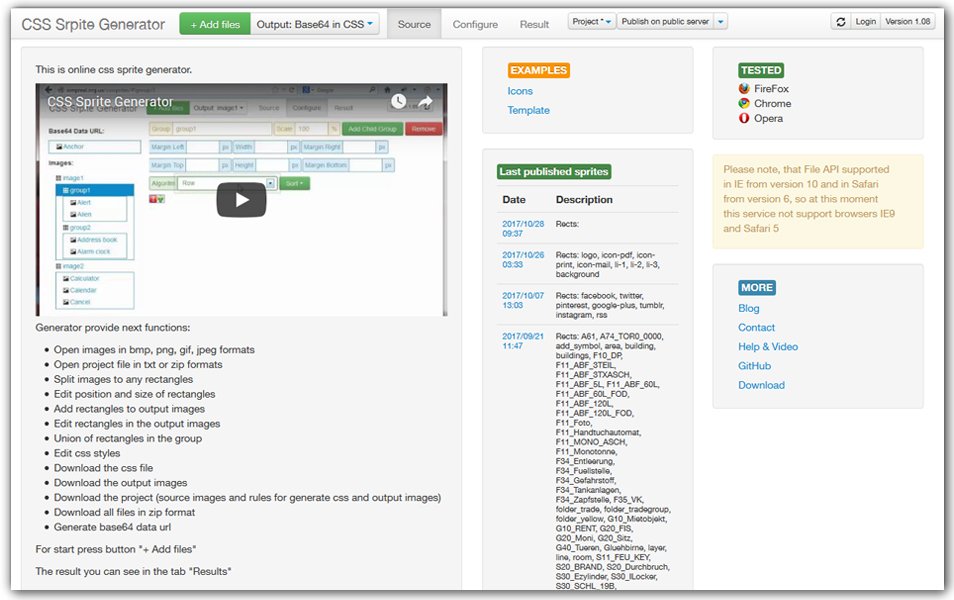Open the Result tab
This screenshot has width=954, height=600.
(x=534, y=24)
